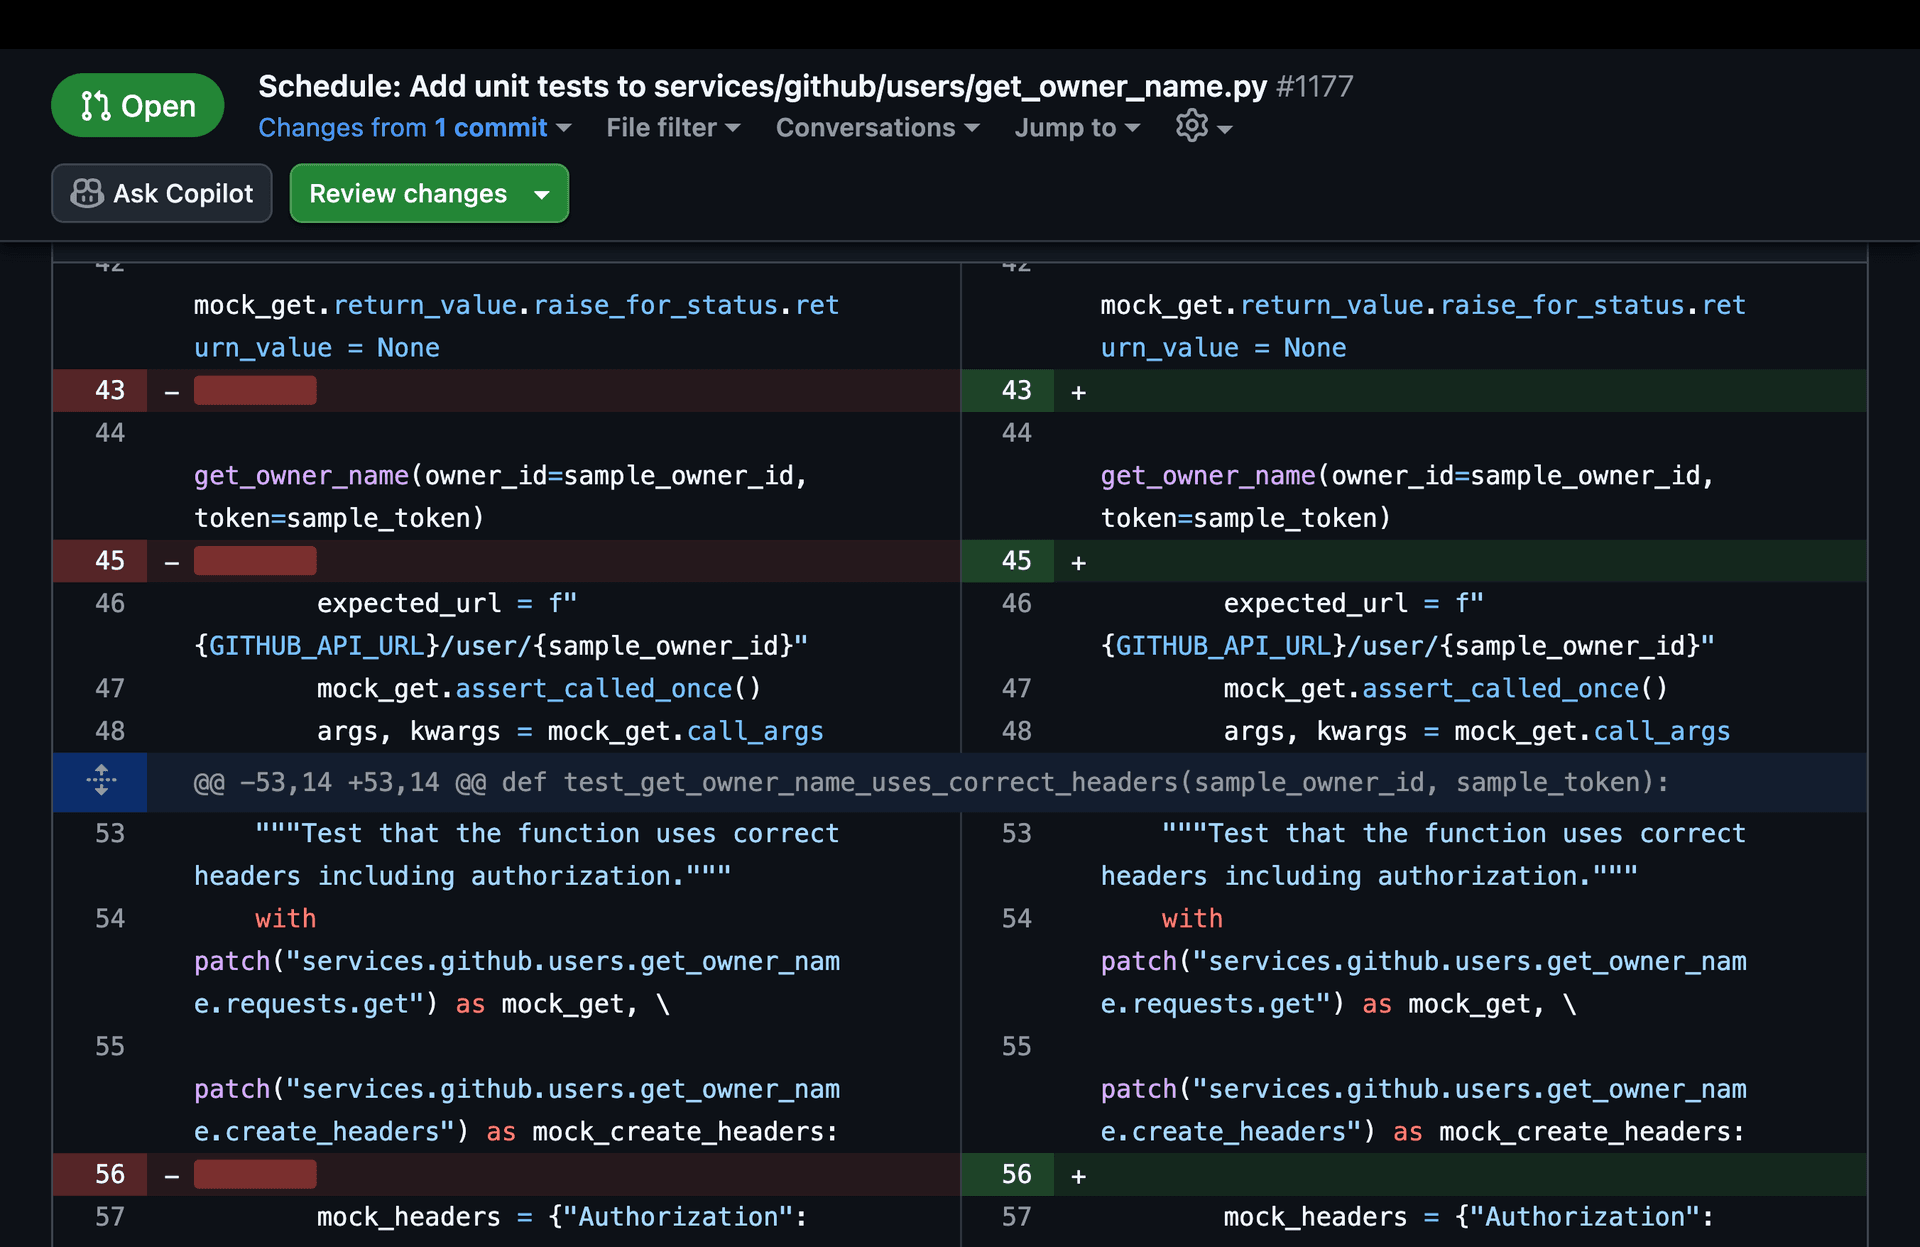This screenshot has height=1247, width=1920.
Task: Click right line number 53
Action: point(1016,833)
